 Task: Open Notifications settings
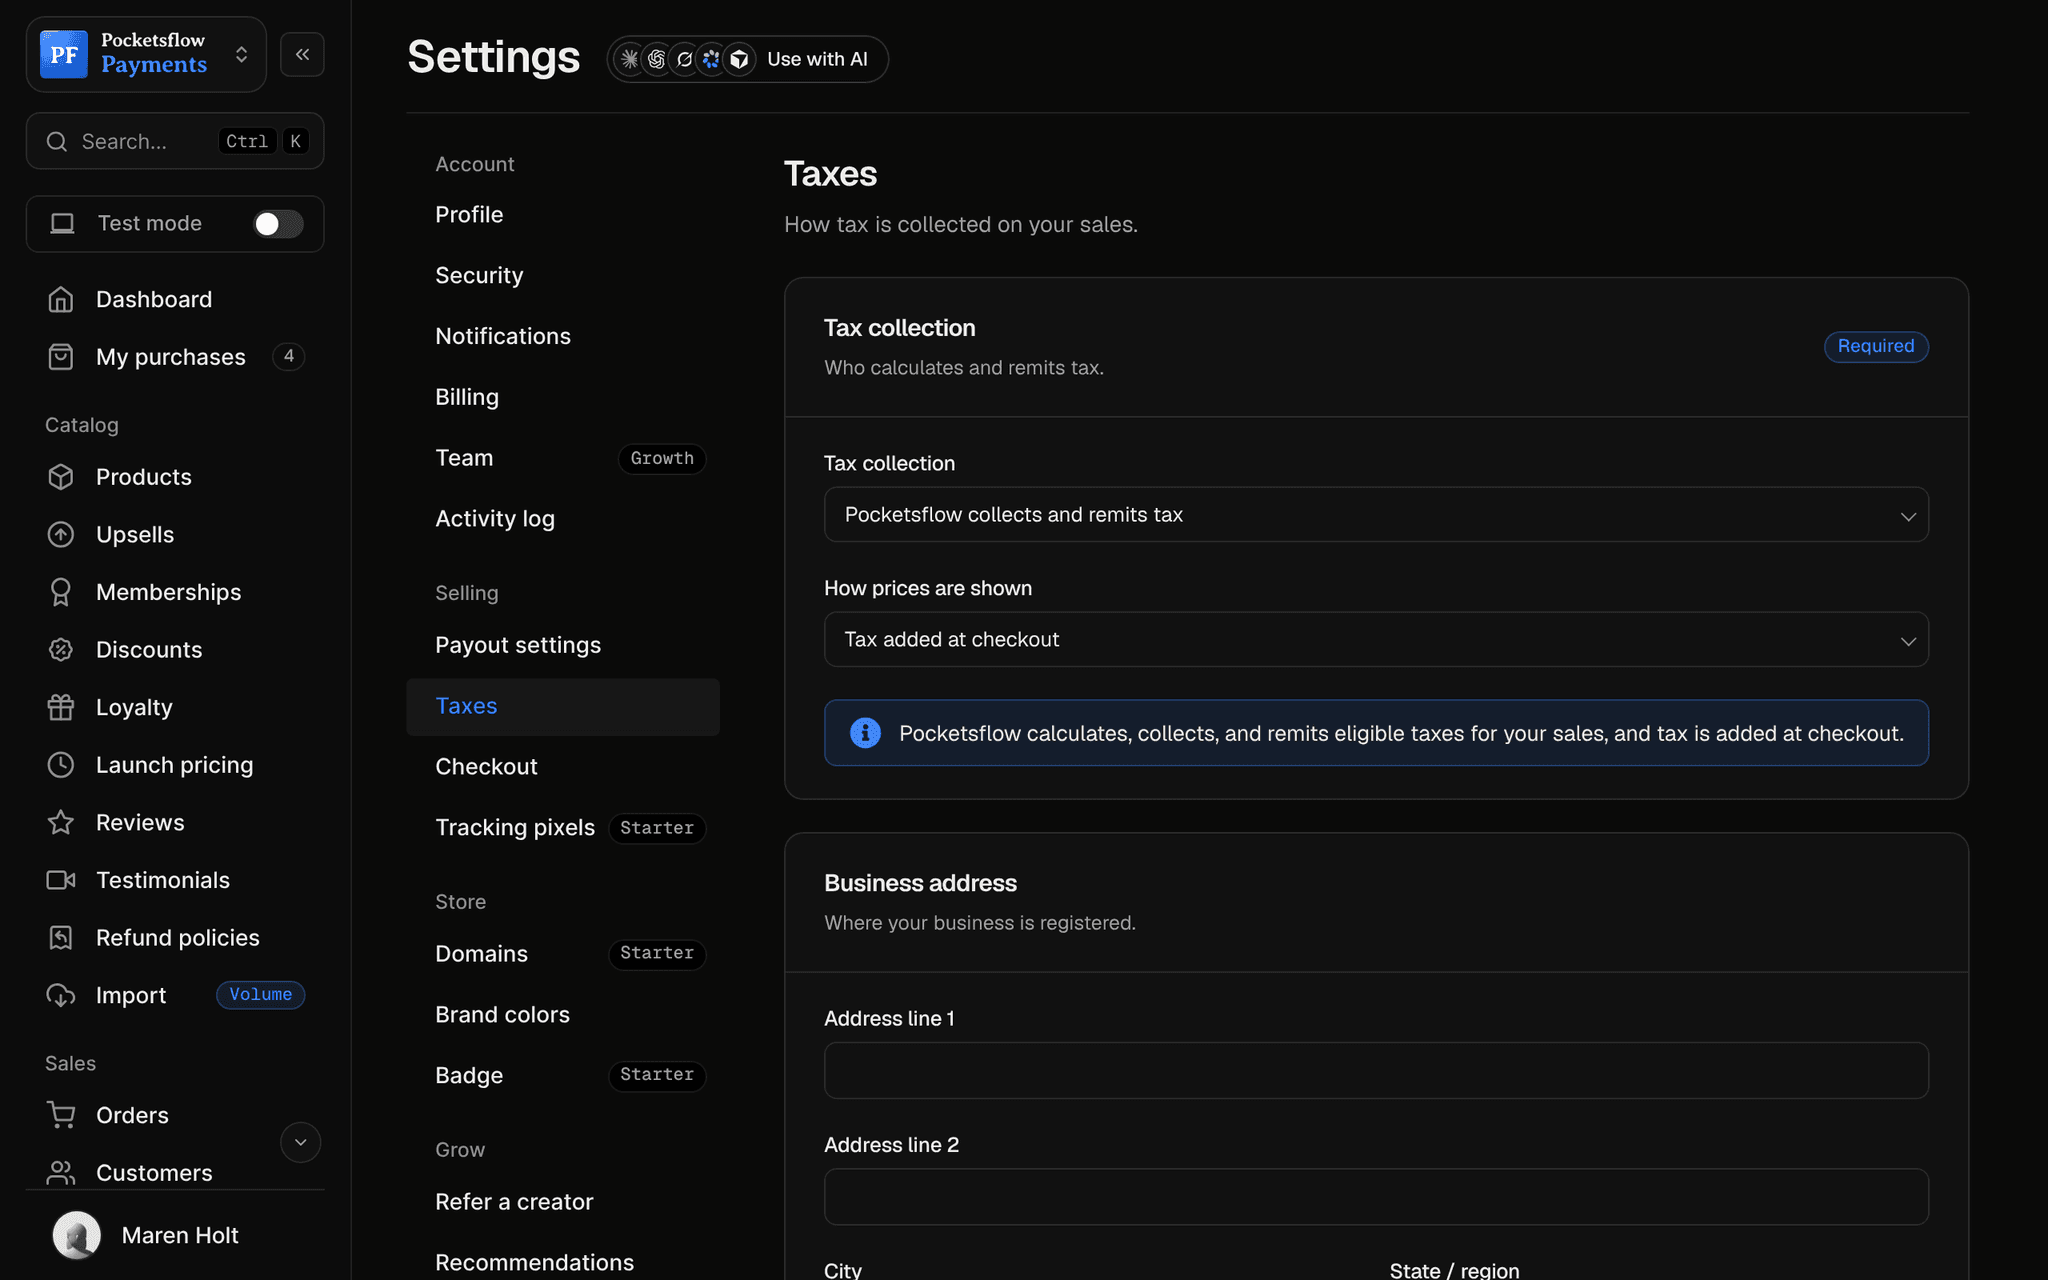pyautogui.click(x=563, y=336)
